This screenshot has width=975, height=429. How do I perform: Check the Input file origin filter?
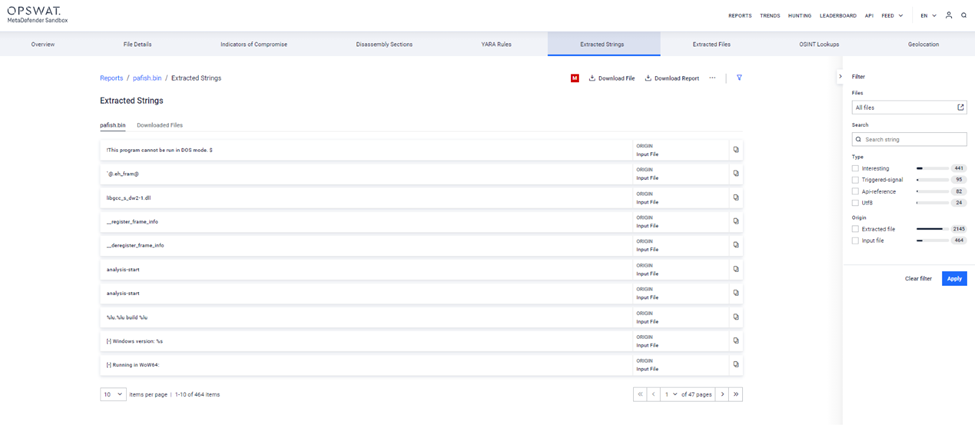856,240
